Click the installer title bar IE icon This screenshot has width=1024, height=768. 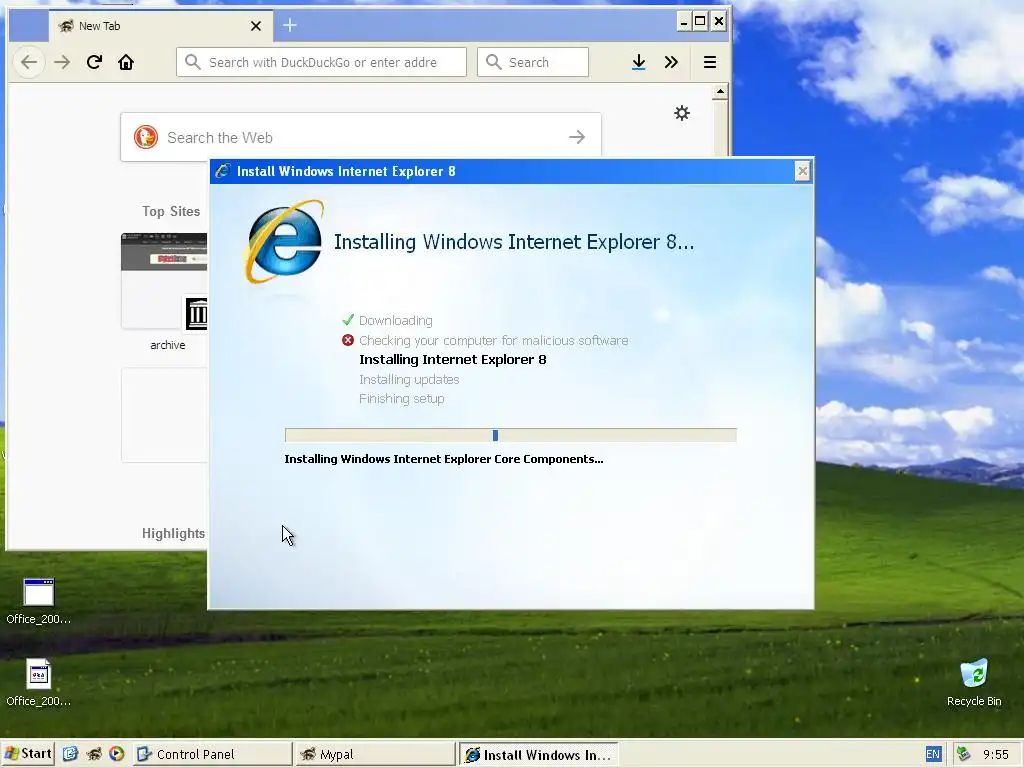click(x=223, y=171)
